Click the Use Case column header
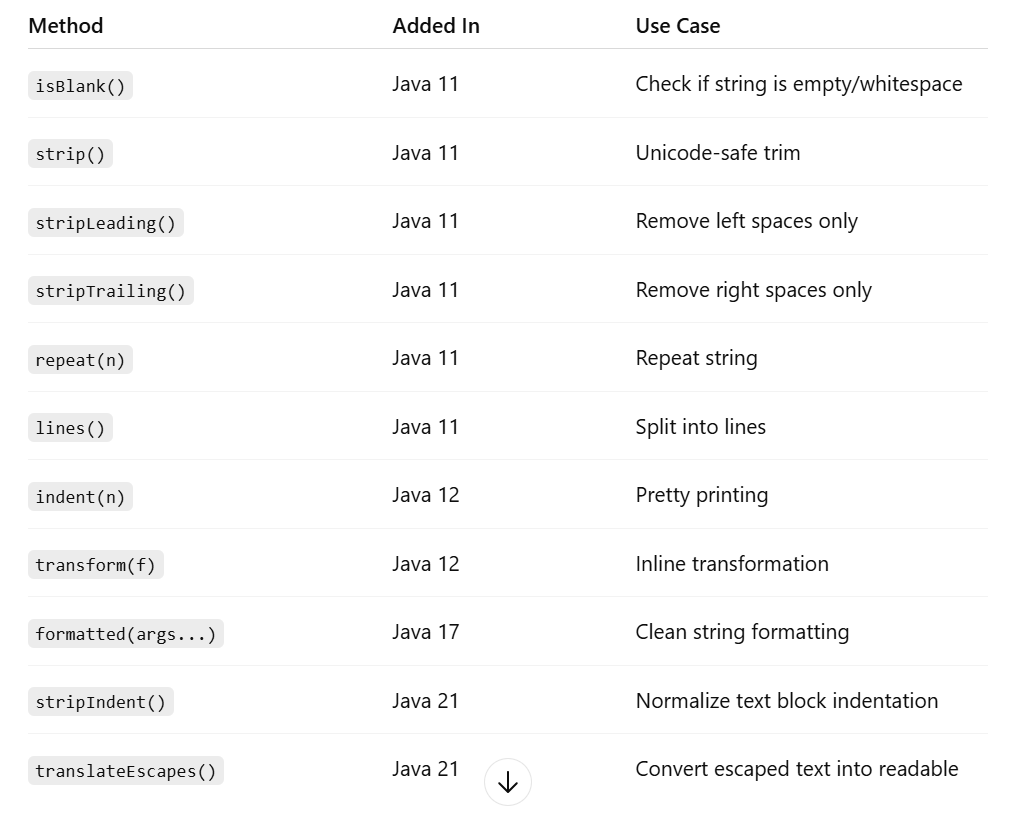The image size is (1014, 814). click(x=678, y=26)
